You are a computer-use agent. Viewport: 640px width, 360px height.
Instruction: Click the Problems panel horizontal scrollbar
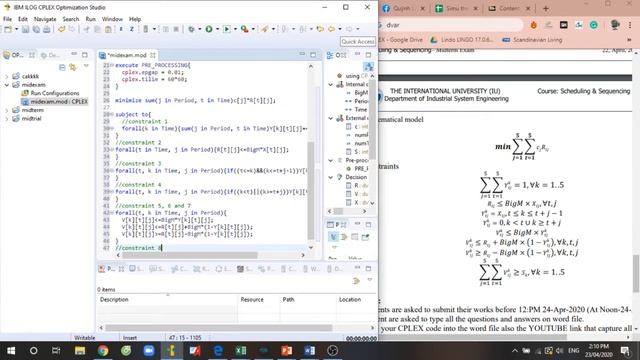pos(219,328)
